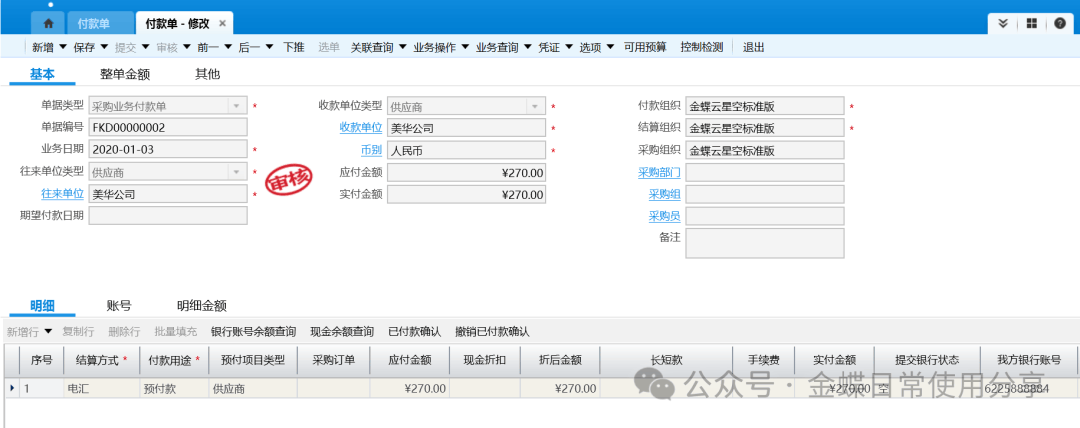The width and height of the screenshot is (1080, 428).
Task: Click the 退出 button
Action: (753, 47)
